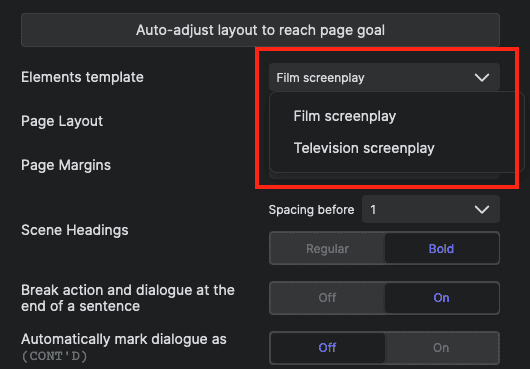Choose Television screenplay option
The width and height of the screenshot is (530, 369).
click(x=364, y=148)
